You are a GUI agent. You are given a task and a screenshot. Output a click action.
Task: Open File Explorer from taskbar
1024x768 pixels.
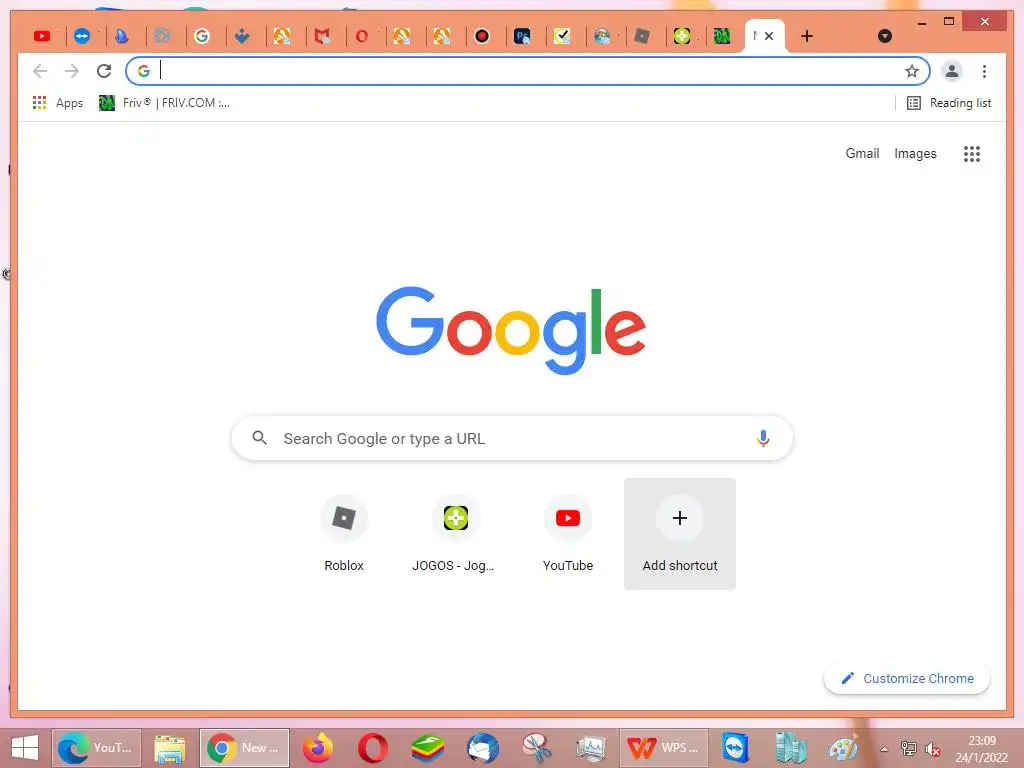coord(170,748)
